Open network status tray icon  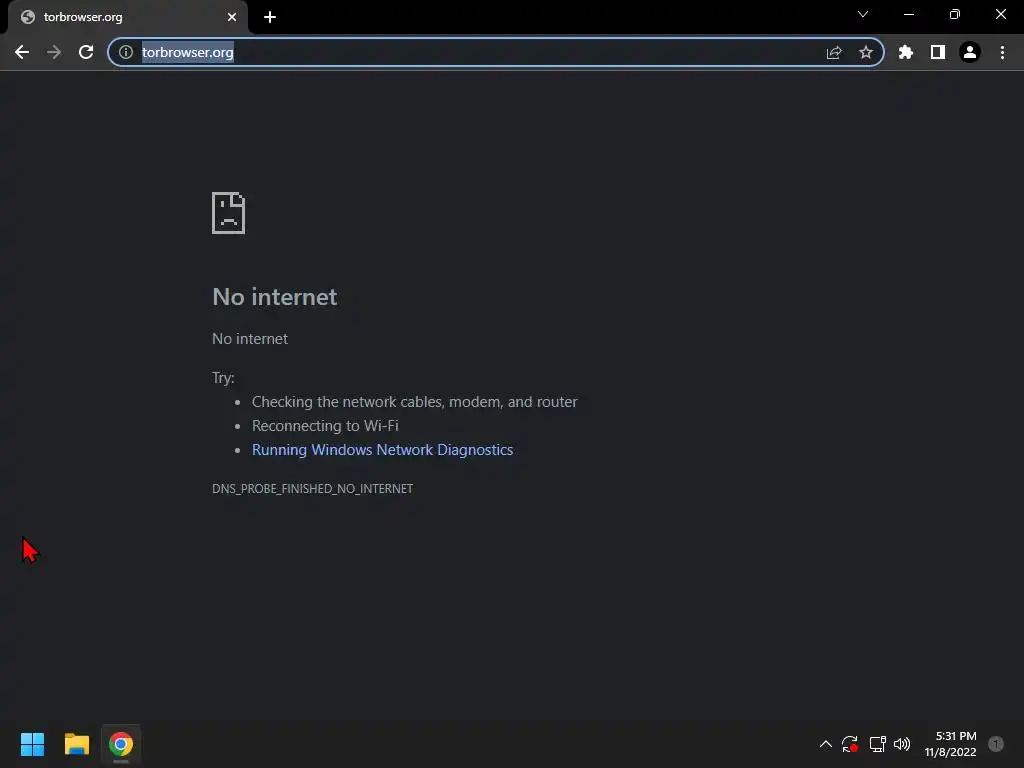point(877,744)
